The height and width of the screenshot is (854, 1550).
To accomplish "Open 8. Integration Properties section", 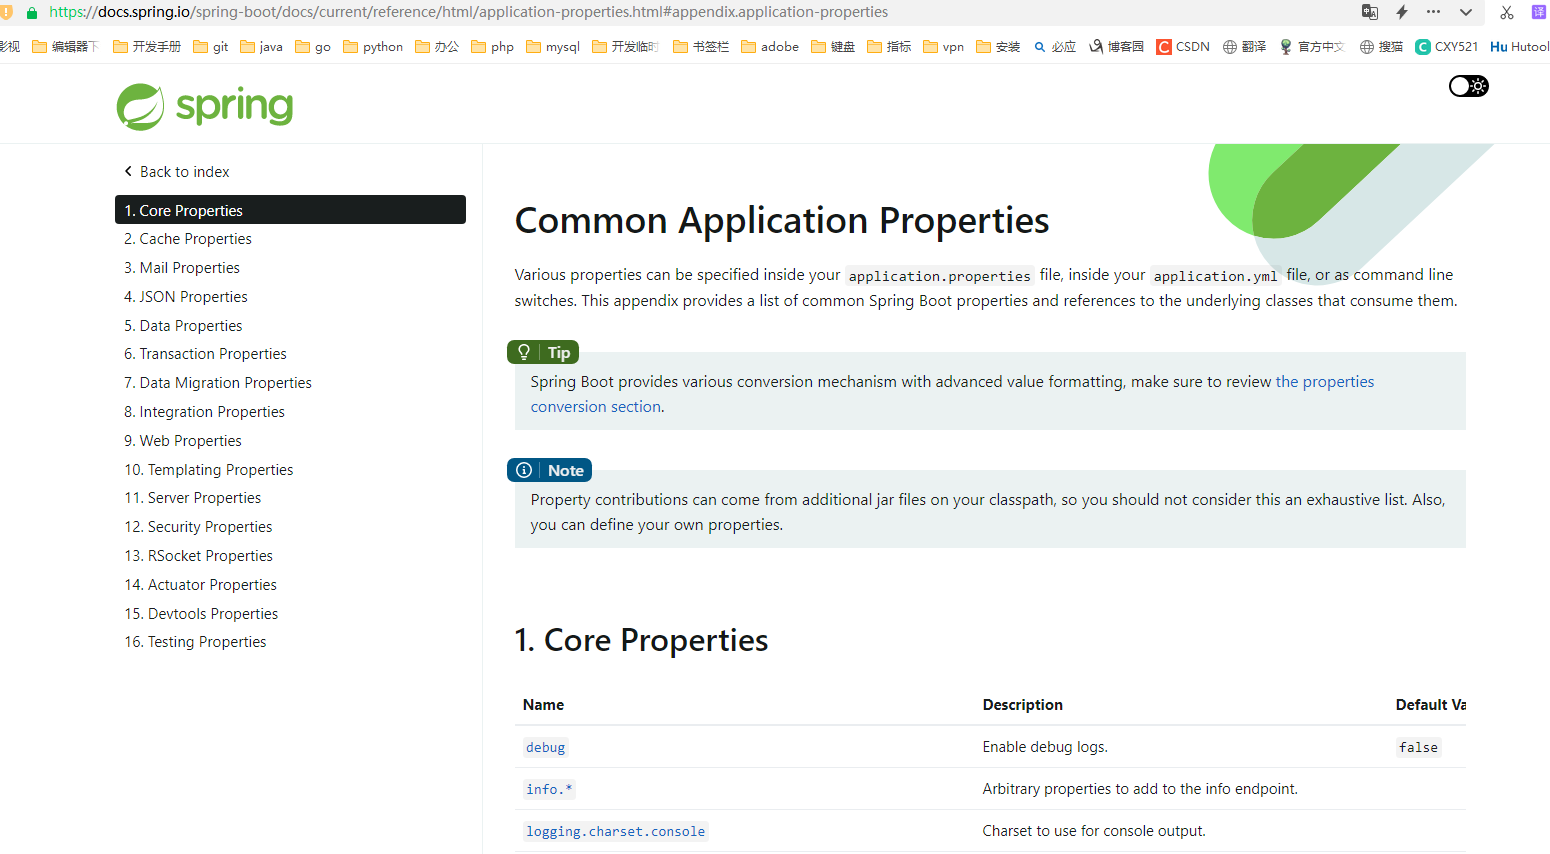I will pos(204,412).
